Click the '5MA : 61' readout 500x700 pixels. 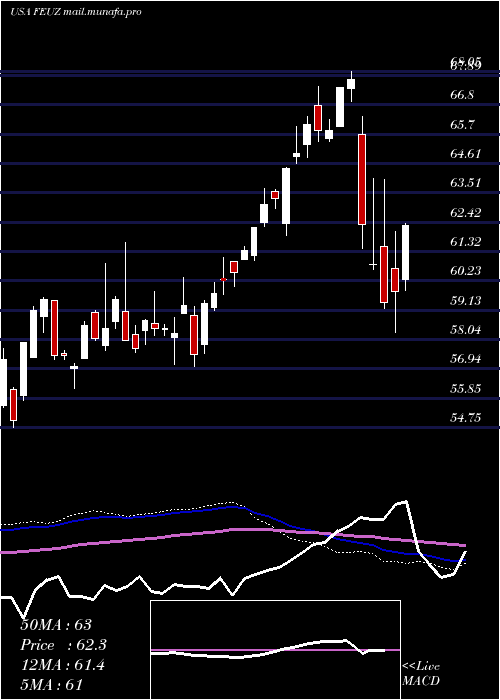tap(51, 685)
